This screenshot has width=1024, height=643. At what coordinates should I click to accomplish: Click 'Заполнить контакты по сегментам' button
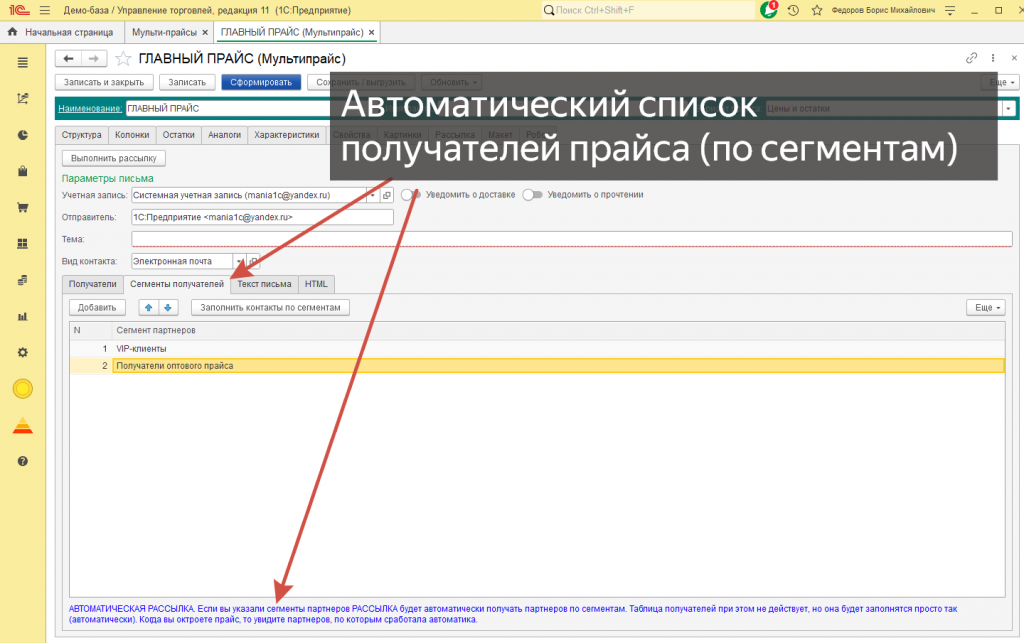[270, 307]
